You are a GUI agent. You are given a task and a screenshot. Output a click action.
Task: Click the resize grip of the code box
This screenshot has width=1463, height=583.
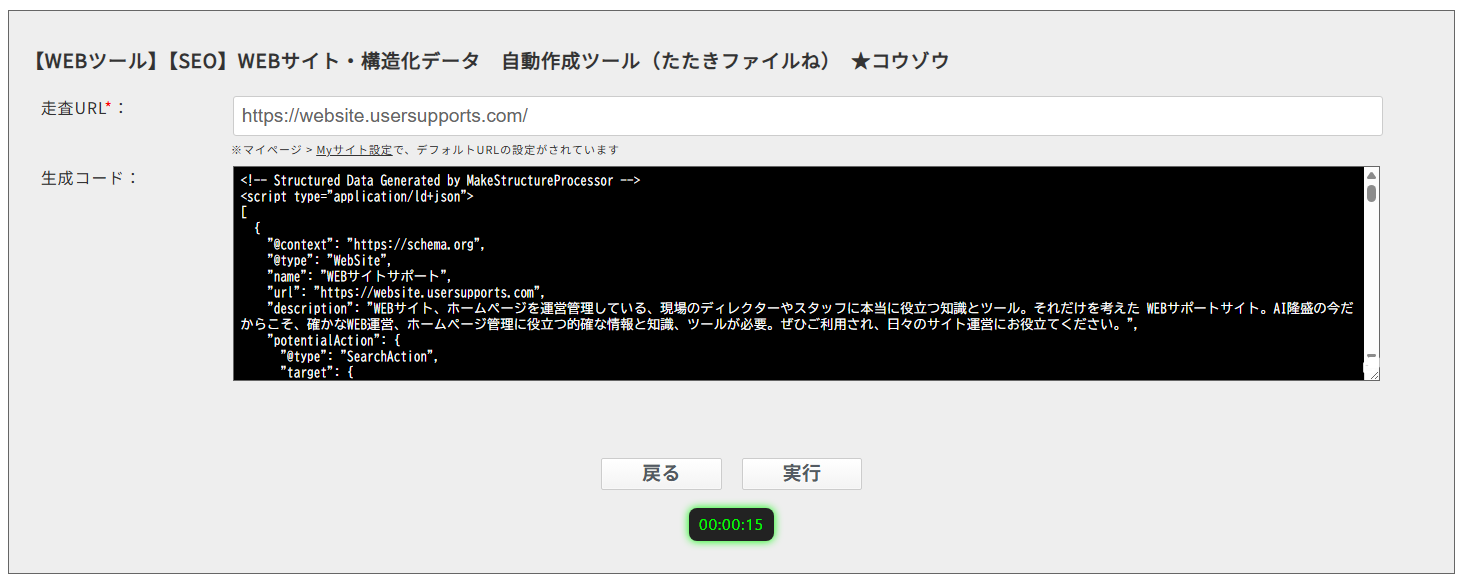click(1375, 376)
